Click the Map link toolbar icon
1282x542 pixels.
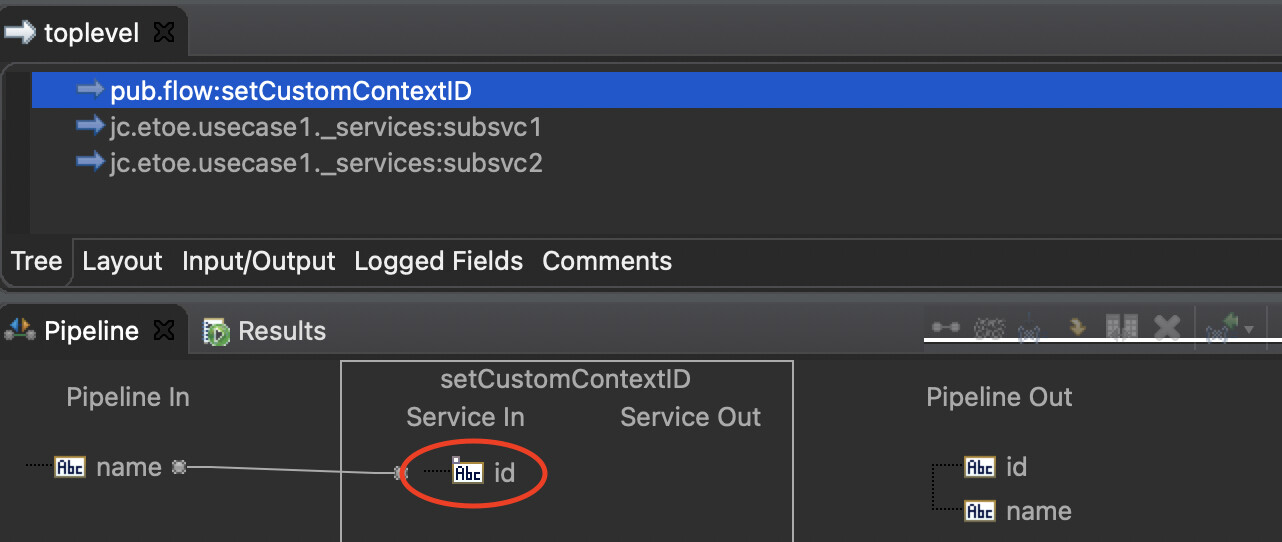click(x=945, y=327)
